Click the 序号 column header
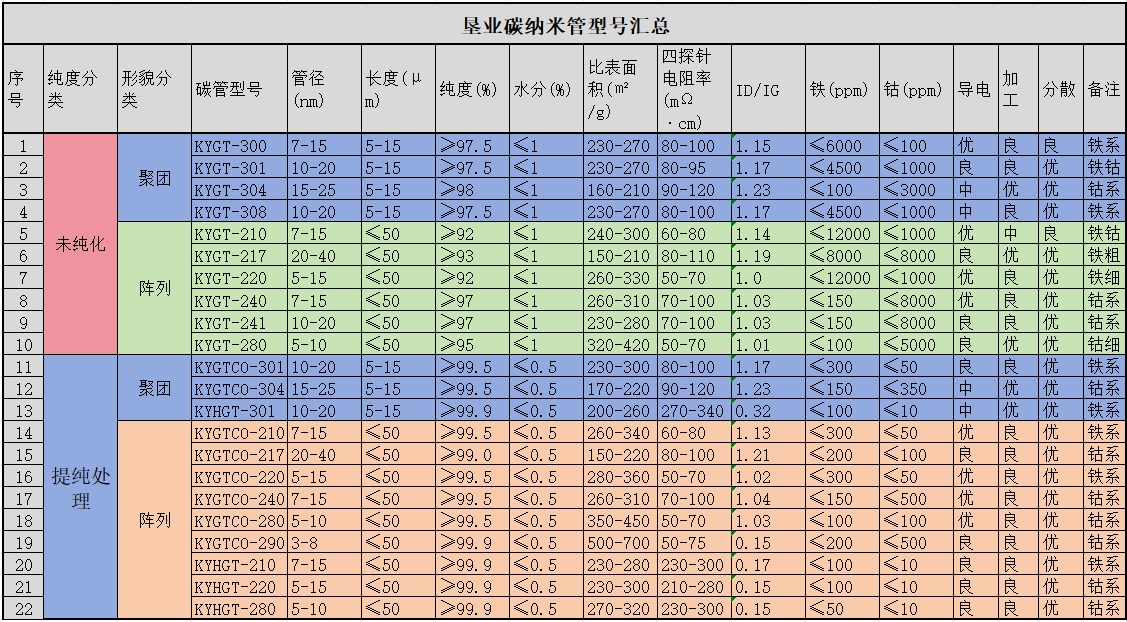Viewport: 1127px width, 622px height. tap(23, 88)
